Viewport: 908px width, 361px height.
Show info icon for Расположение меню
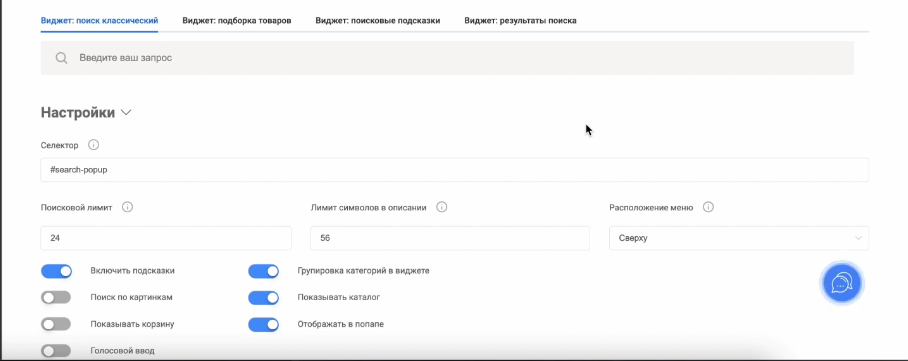coord(708,207)
